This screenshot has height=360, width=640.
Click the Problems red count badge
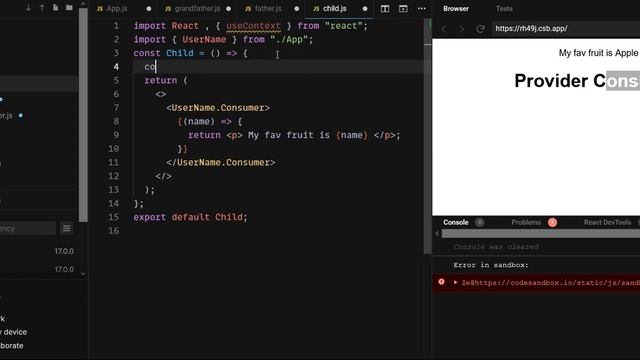click(x=552, y=222)
